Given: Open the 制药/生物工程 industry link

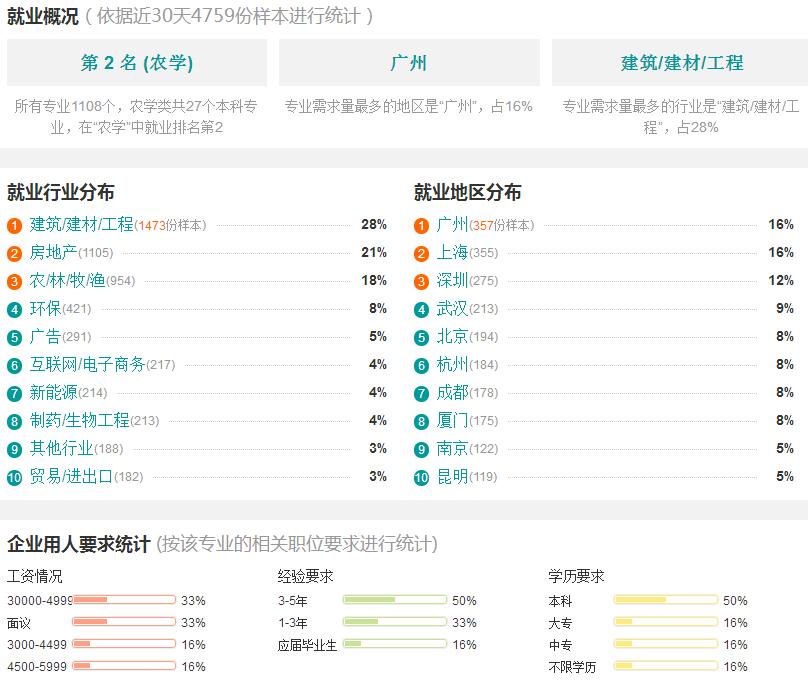Looking at the screenshot, I should (x=79, y=420).
